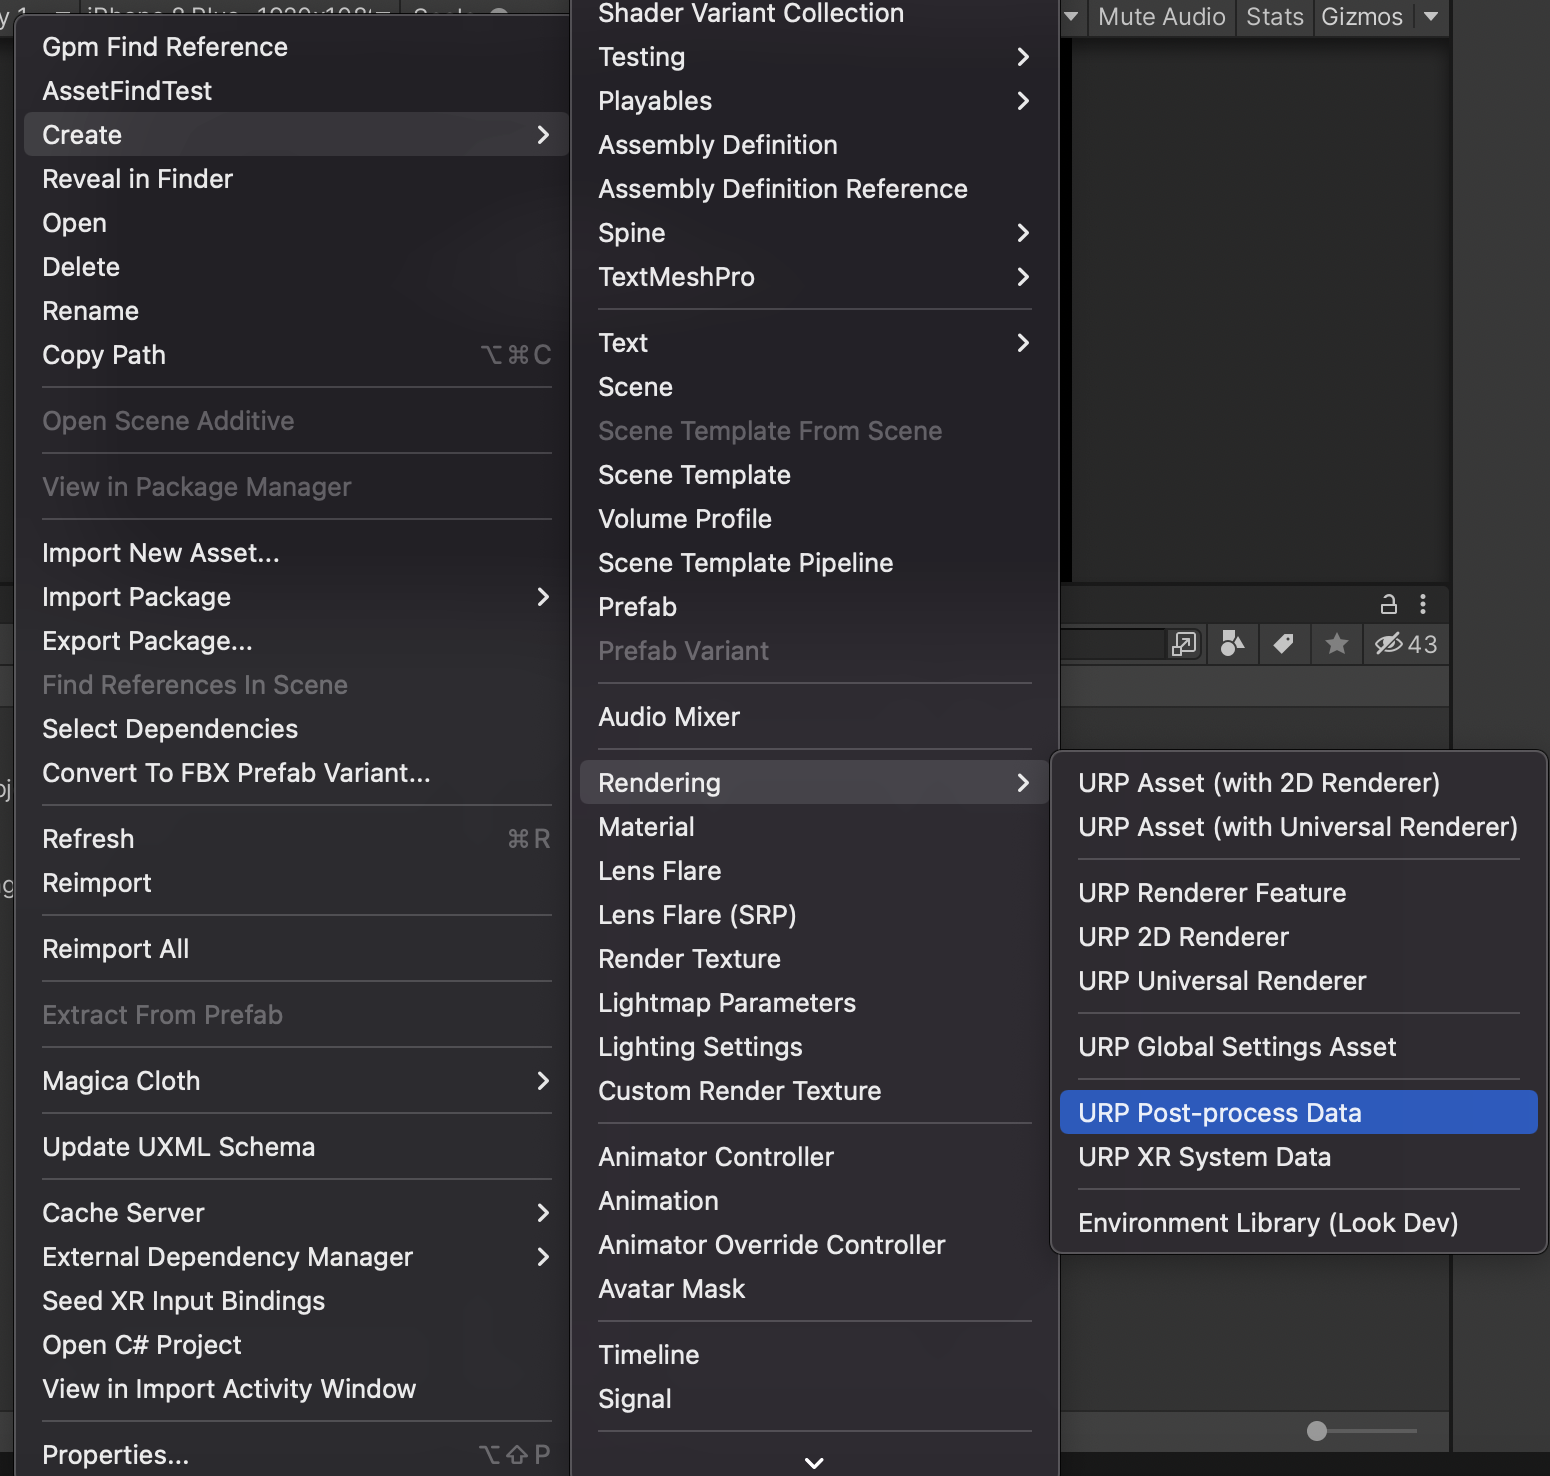Click Reimport All

click(297, 949)
